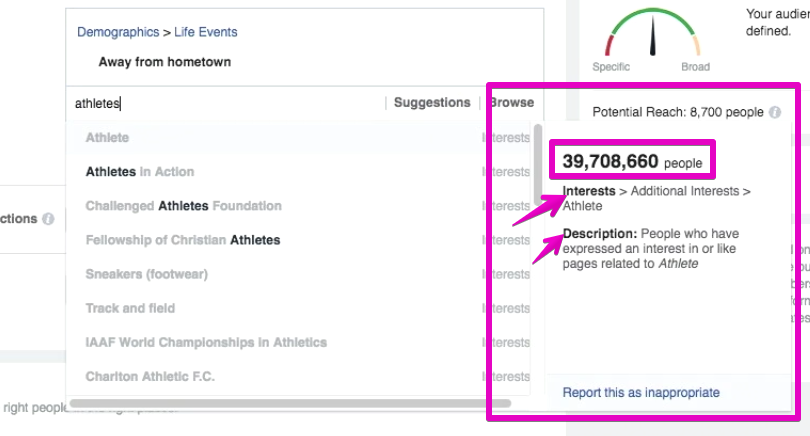Switch to the Suggestions tab

pyautogui.click(x=432, y=103)
